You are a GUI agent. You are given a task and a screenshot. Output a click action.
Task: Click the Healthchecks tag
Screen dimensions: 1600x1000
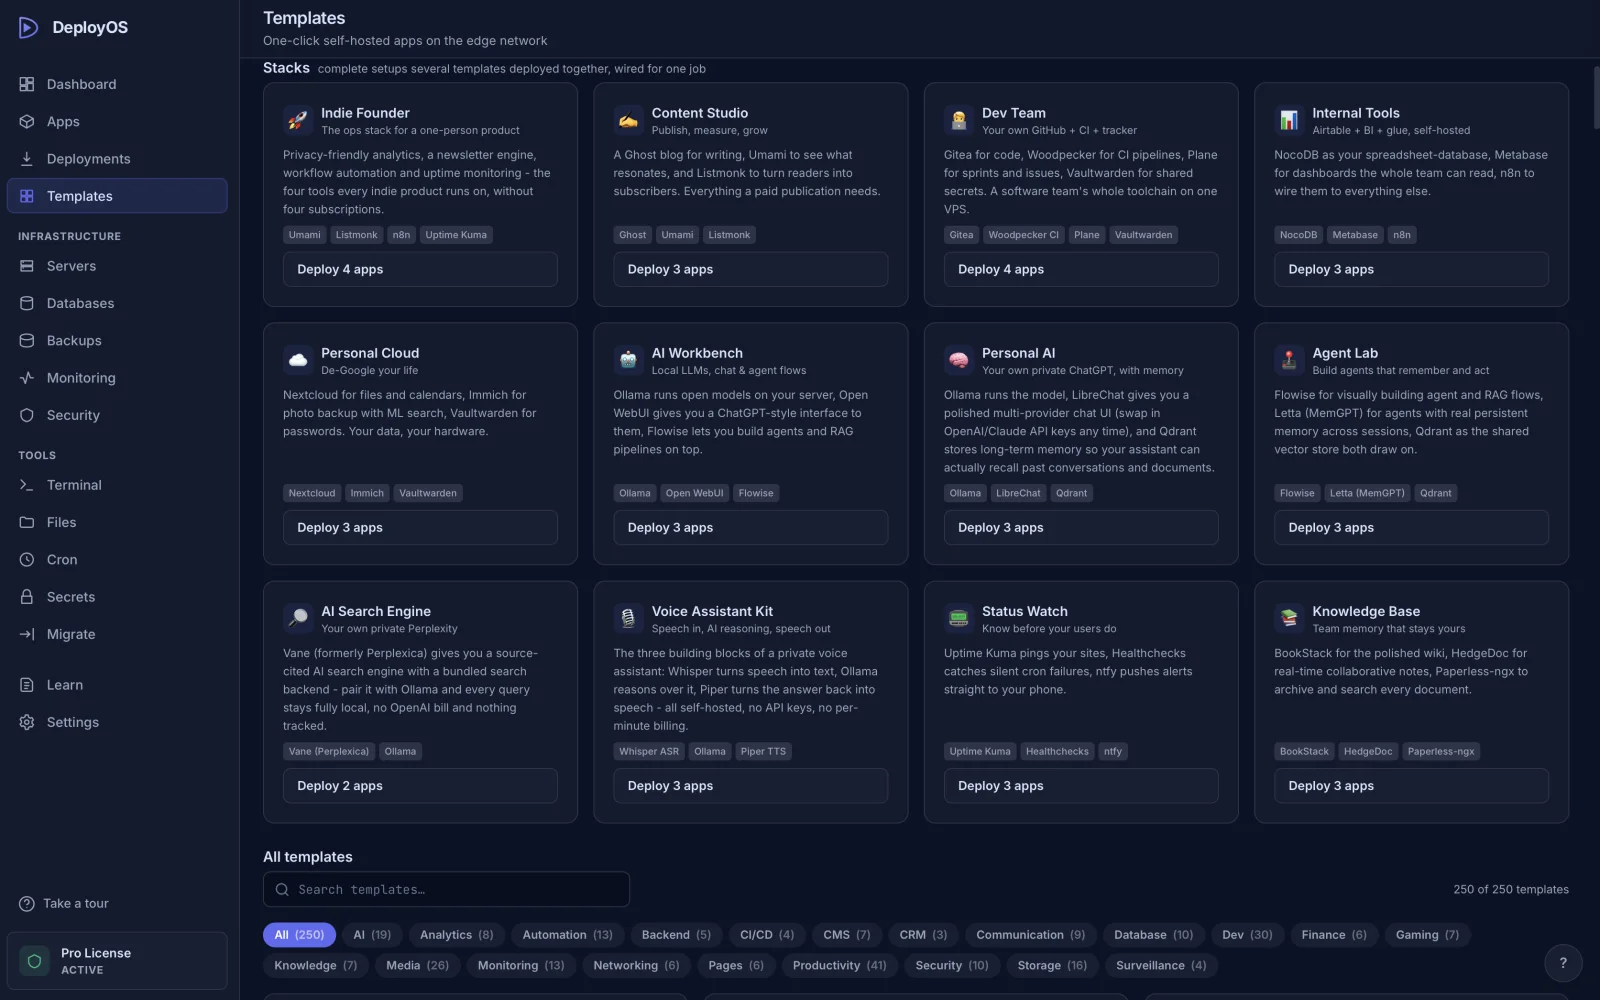pyautogui.click(x=1057, y=751)
